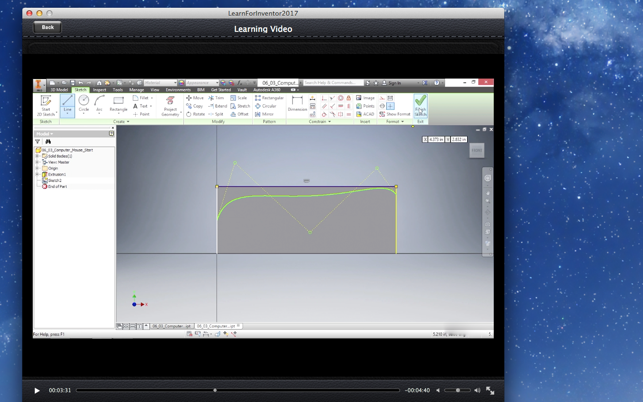The image size is (643, 402).
Task: Click Finish Sketch checkmark
Action: [x=420, y=105]
